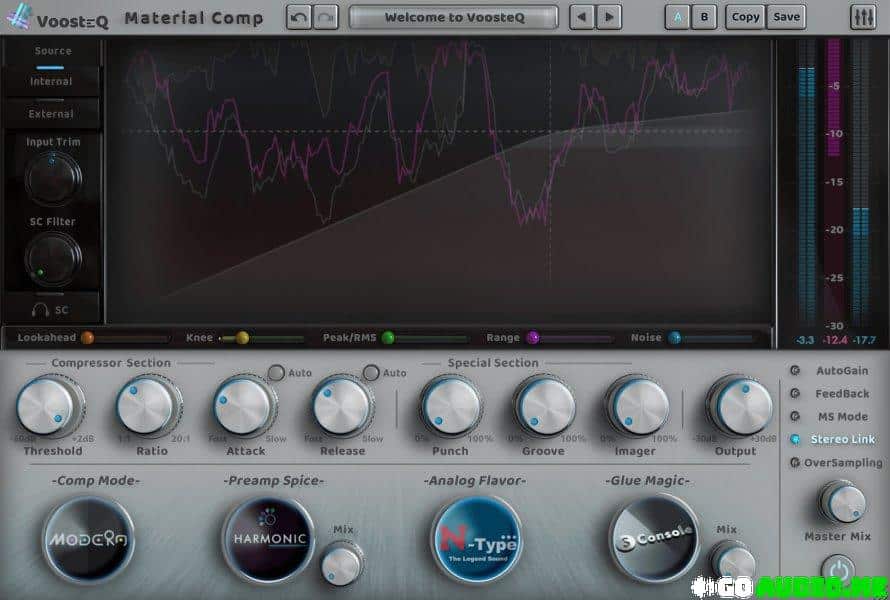Click the N-Type analog flavor badge

(477, 539)
